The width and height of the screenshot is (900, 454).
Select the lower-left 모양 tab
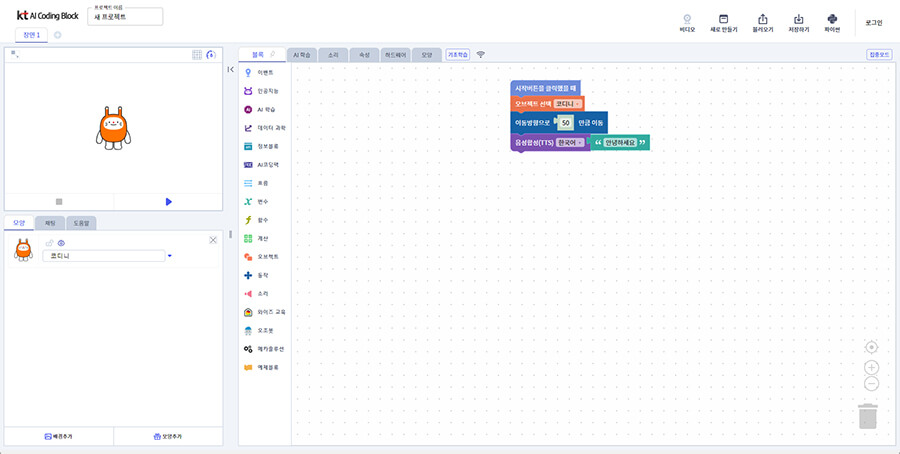point(19,223)
